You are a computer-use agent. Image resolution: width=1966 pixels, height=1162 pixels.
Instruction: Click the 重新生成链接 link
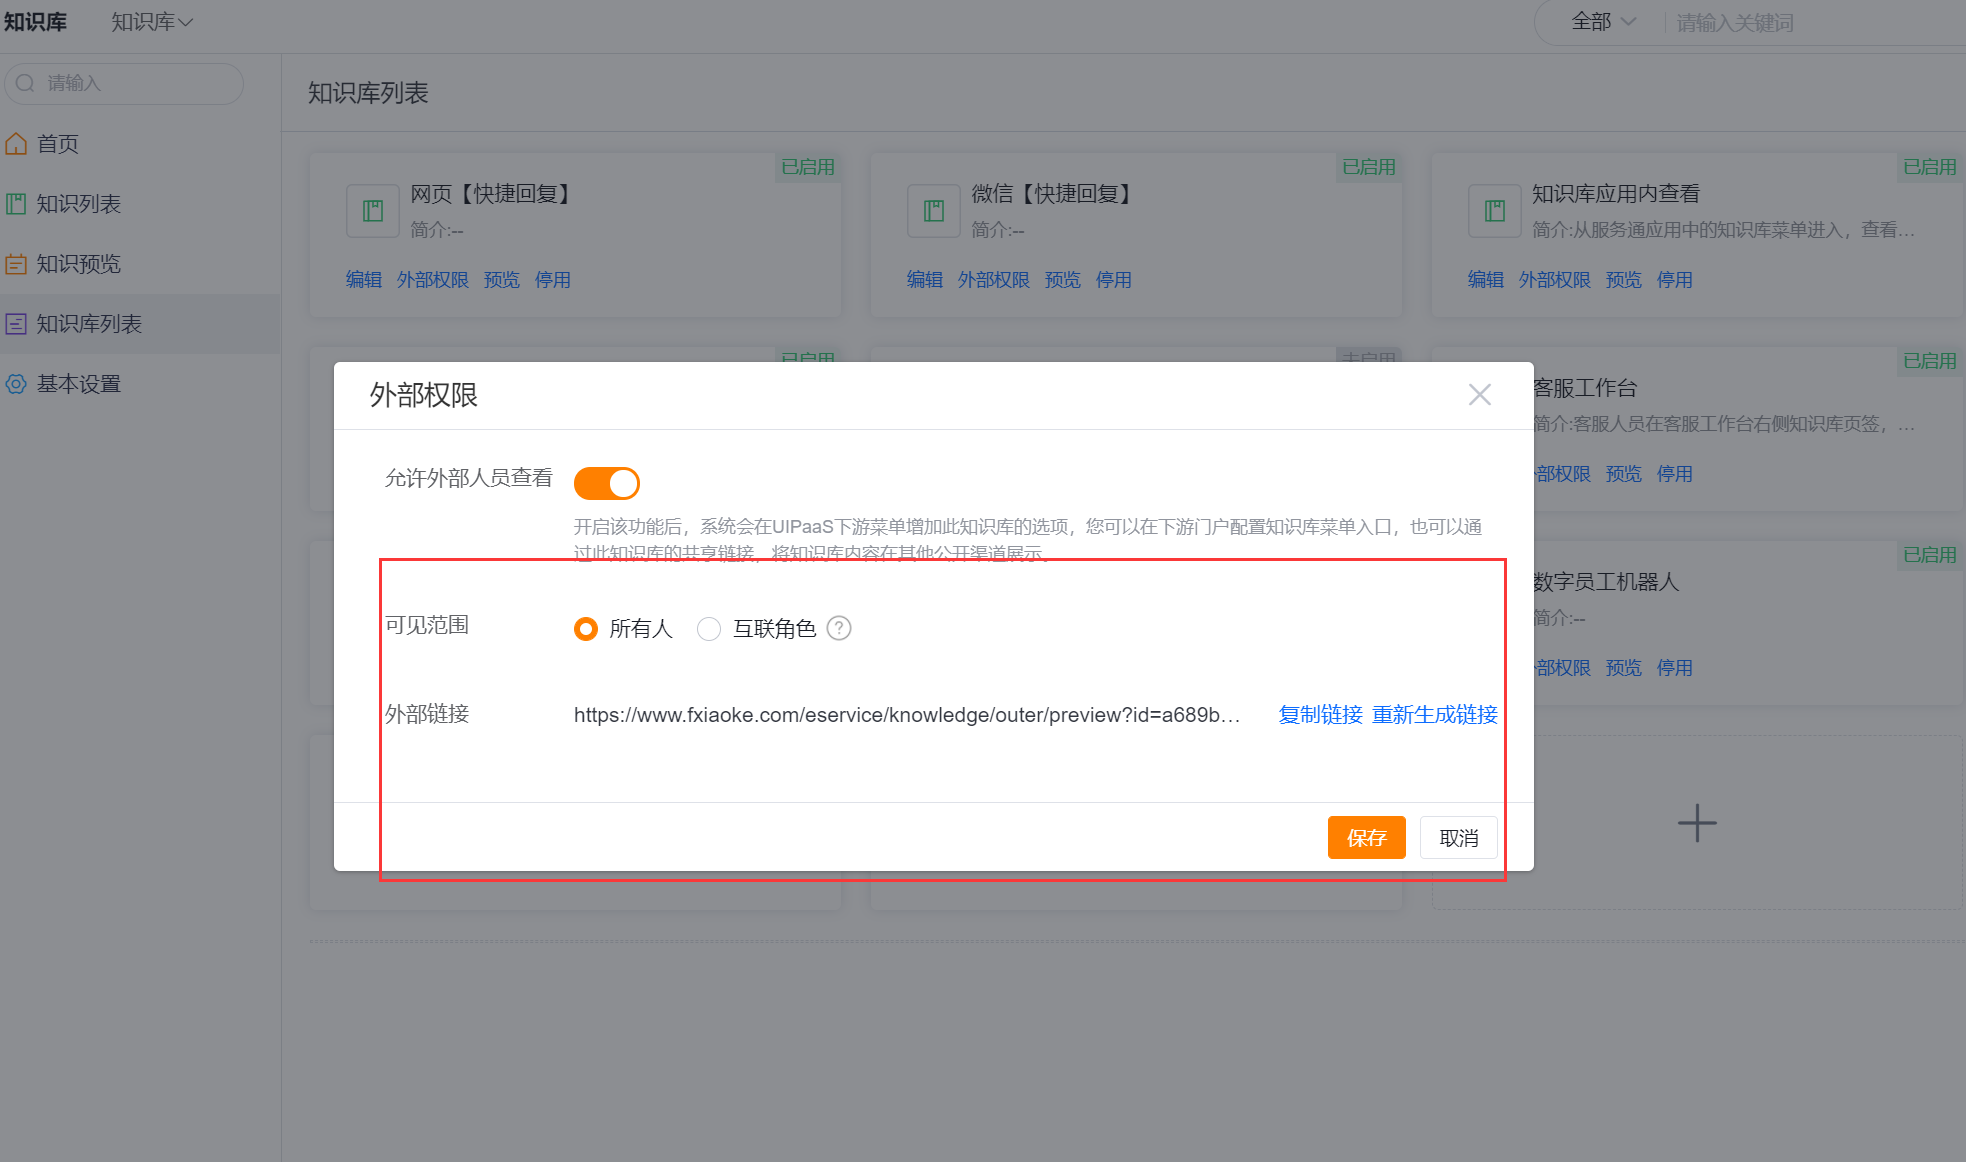point(1434,715)
